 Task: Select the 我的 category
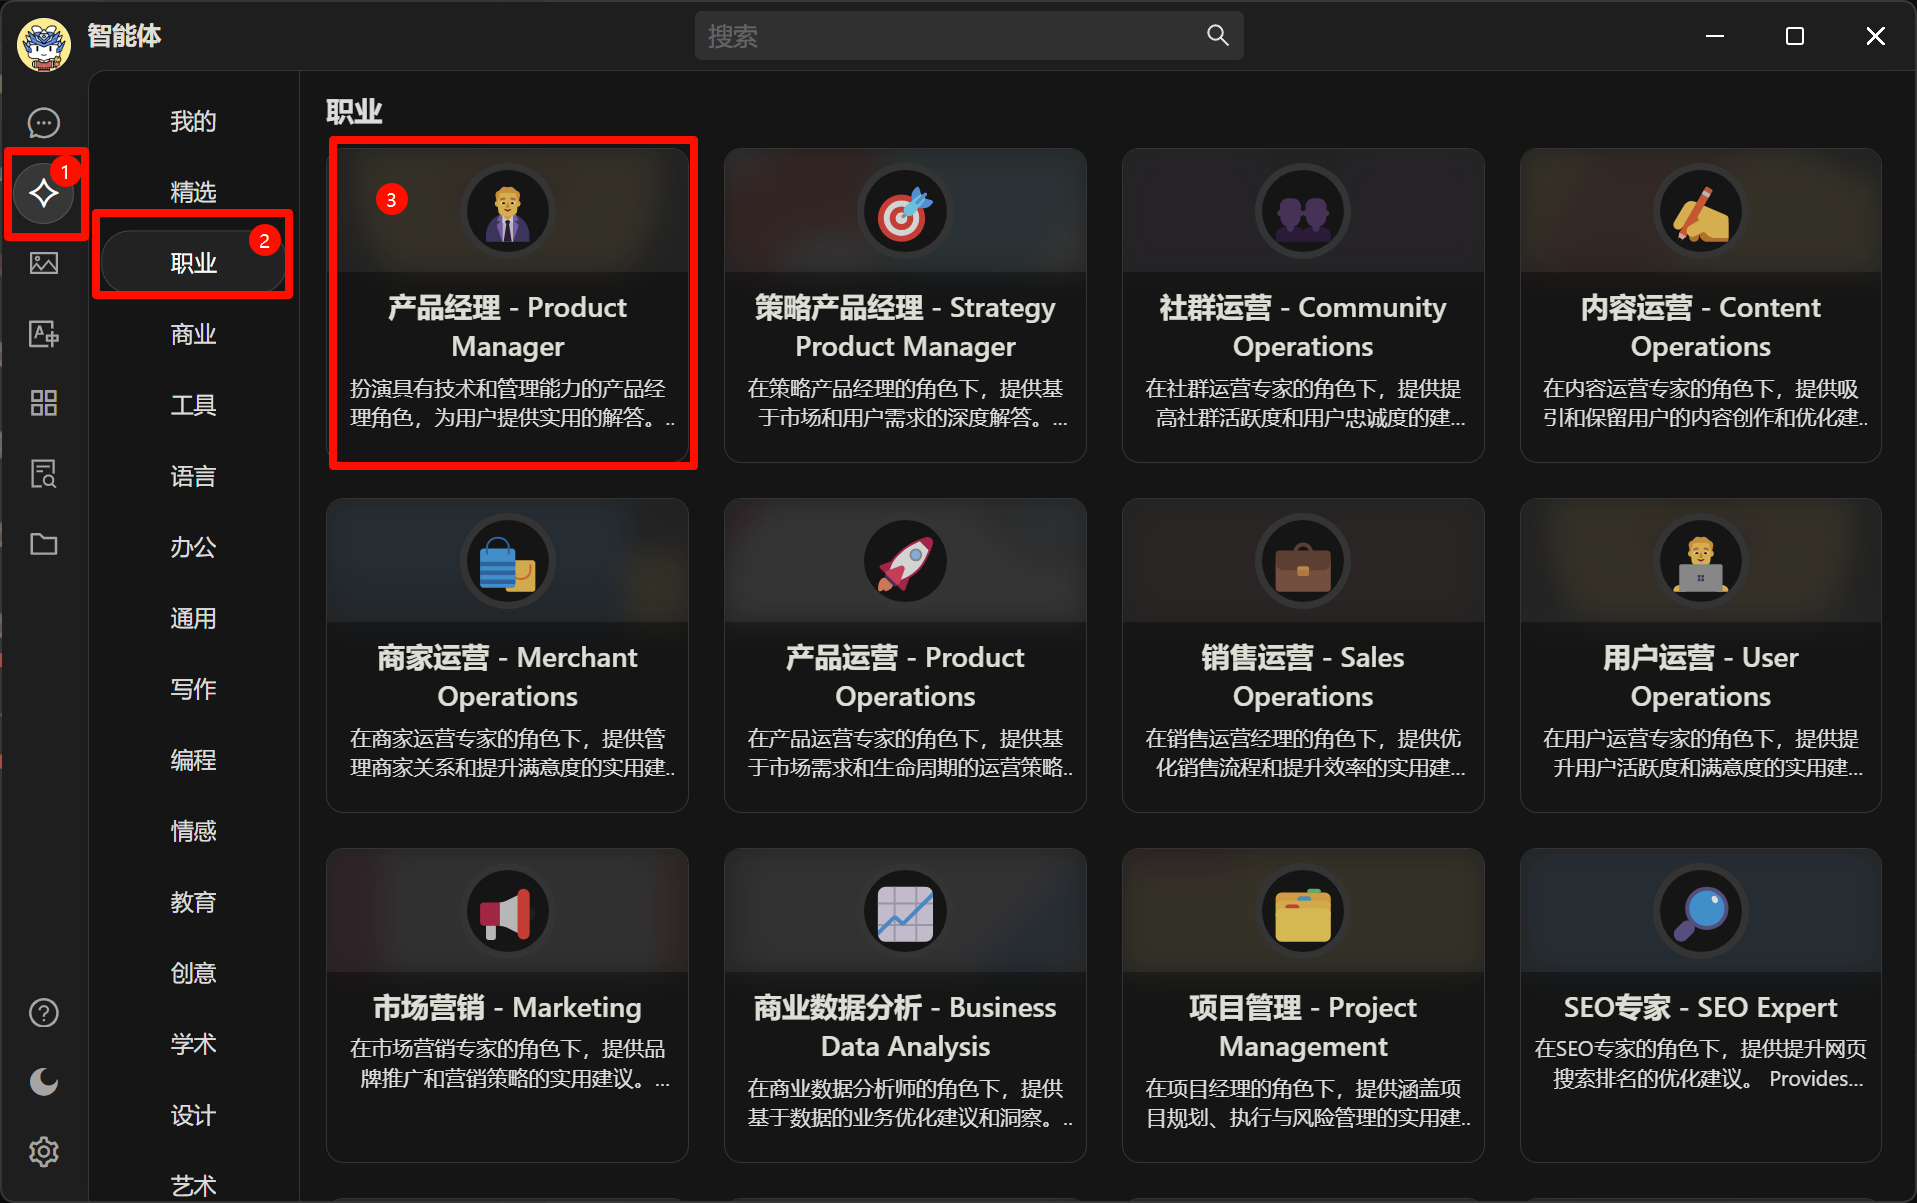click(x=193, y=121)
